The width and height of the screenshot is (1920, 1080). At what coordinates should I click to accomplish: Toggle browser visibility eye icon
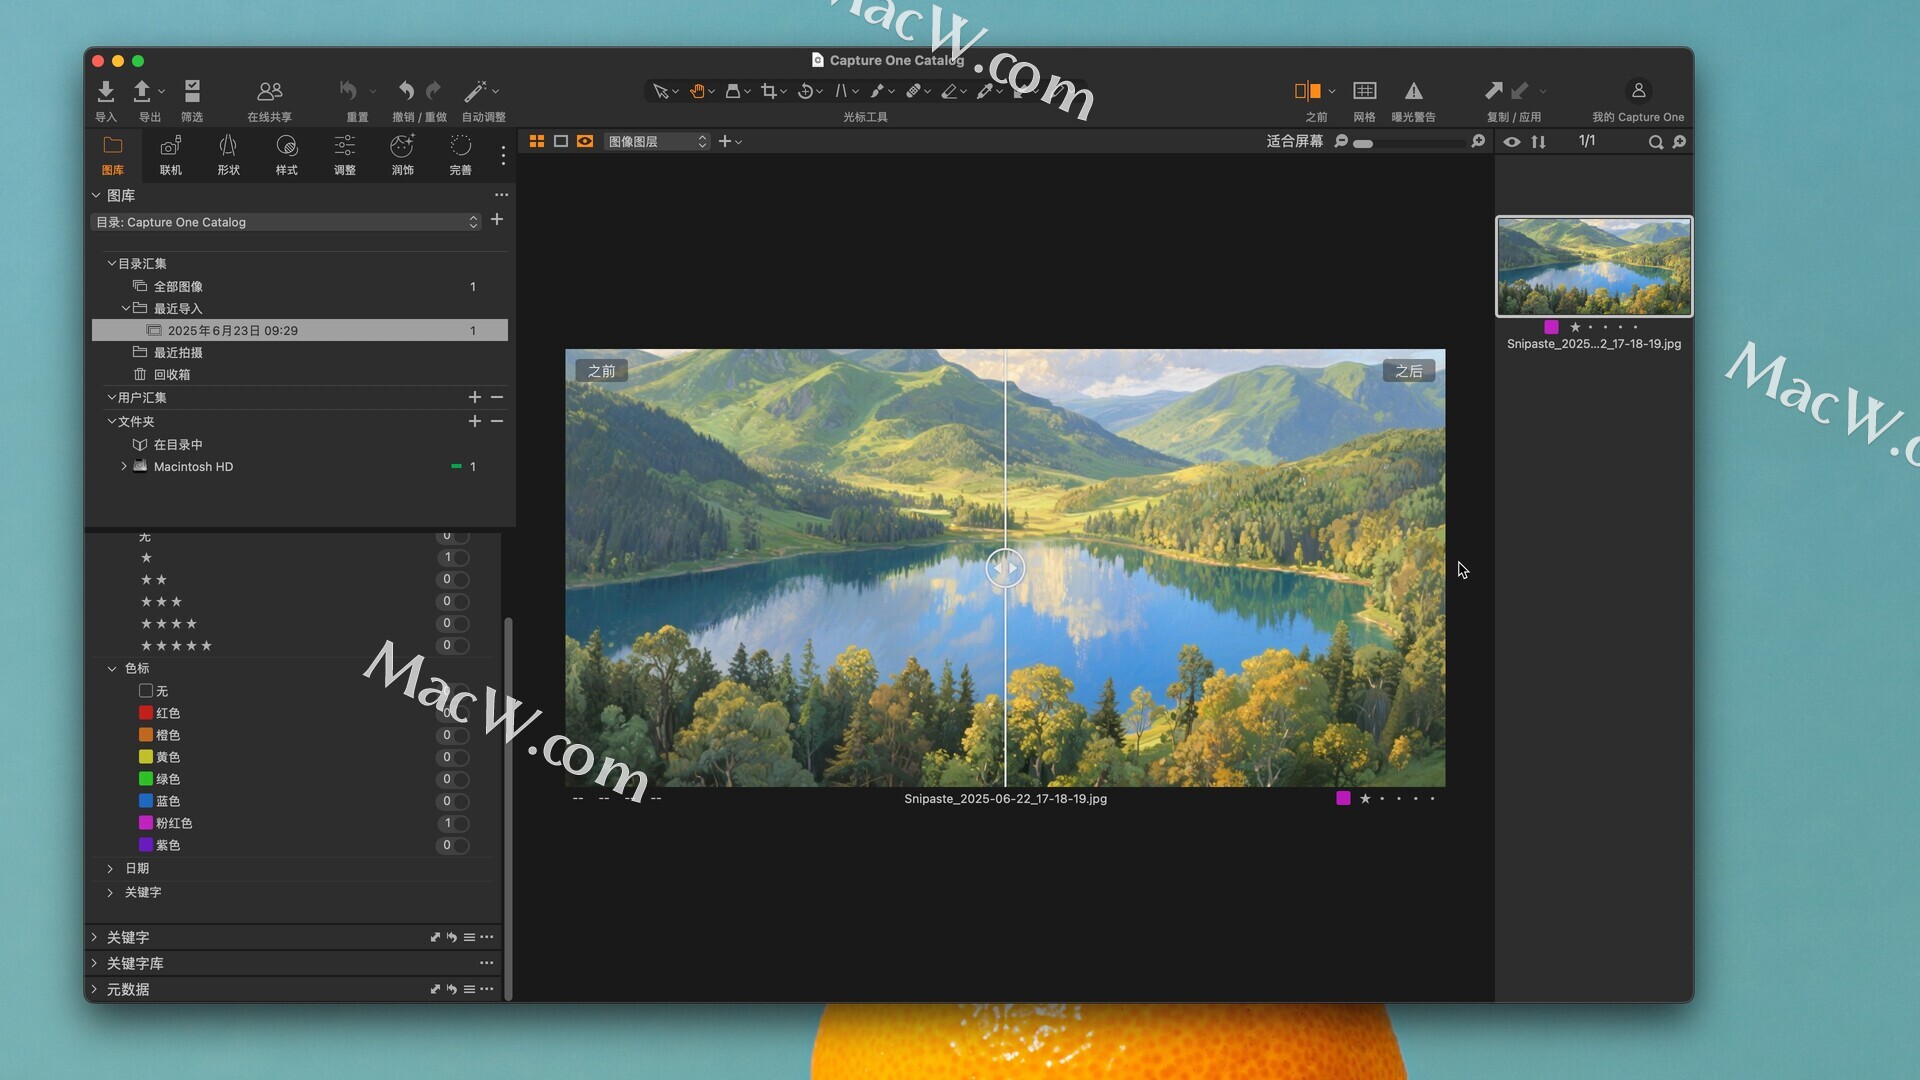pyautogui.click(x=1512, y=142)
